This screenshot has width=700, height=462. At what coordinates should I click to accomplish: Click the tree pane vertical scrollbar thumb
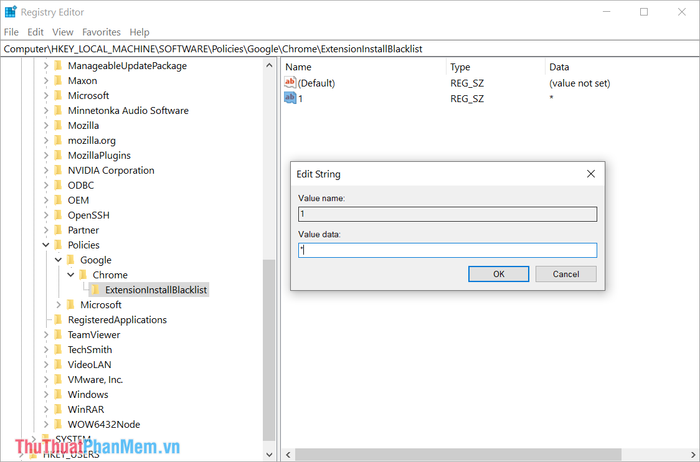[x=269, y=350]
